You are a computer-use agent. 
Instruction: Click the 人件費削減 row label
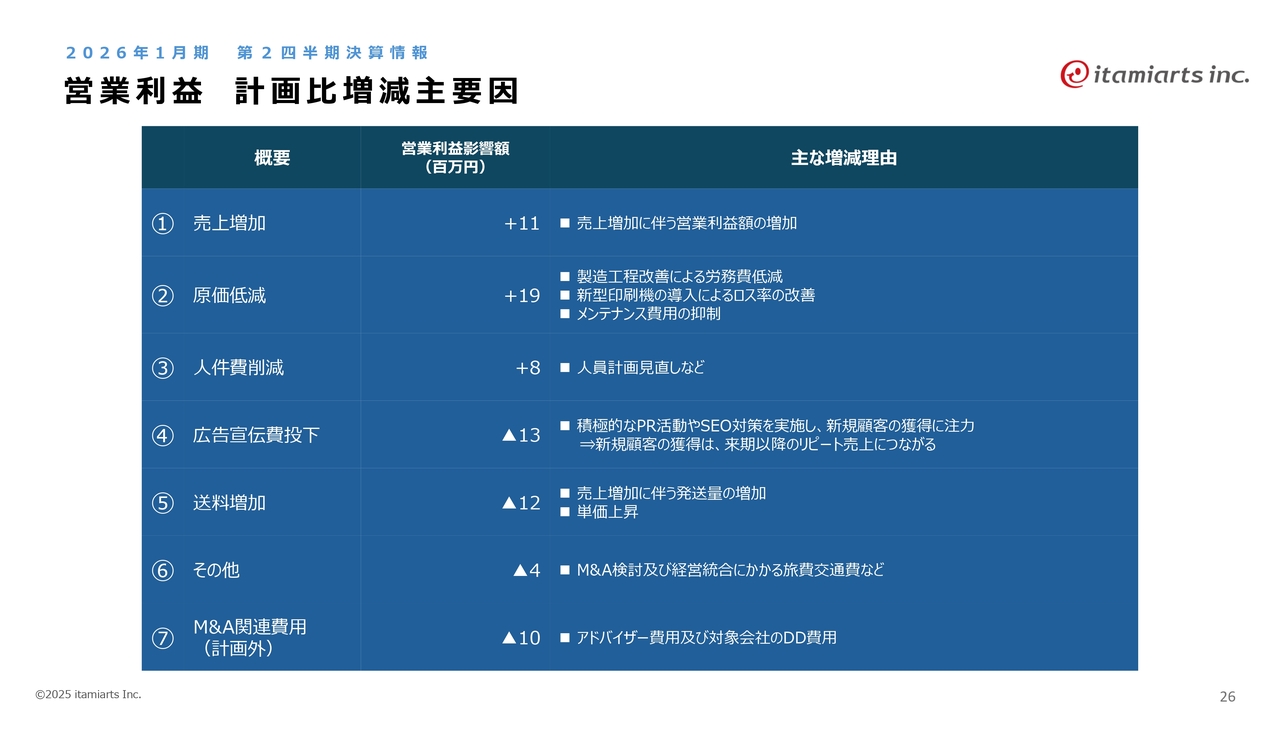coord(238,368)
